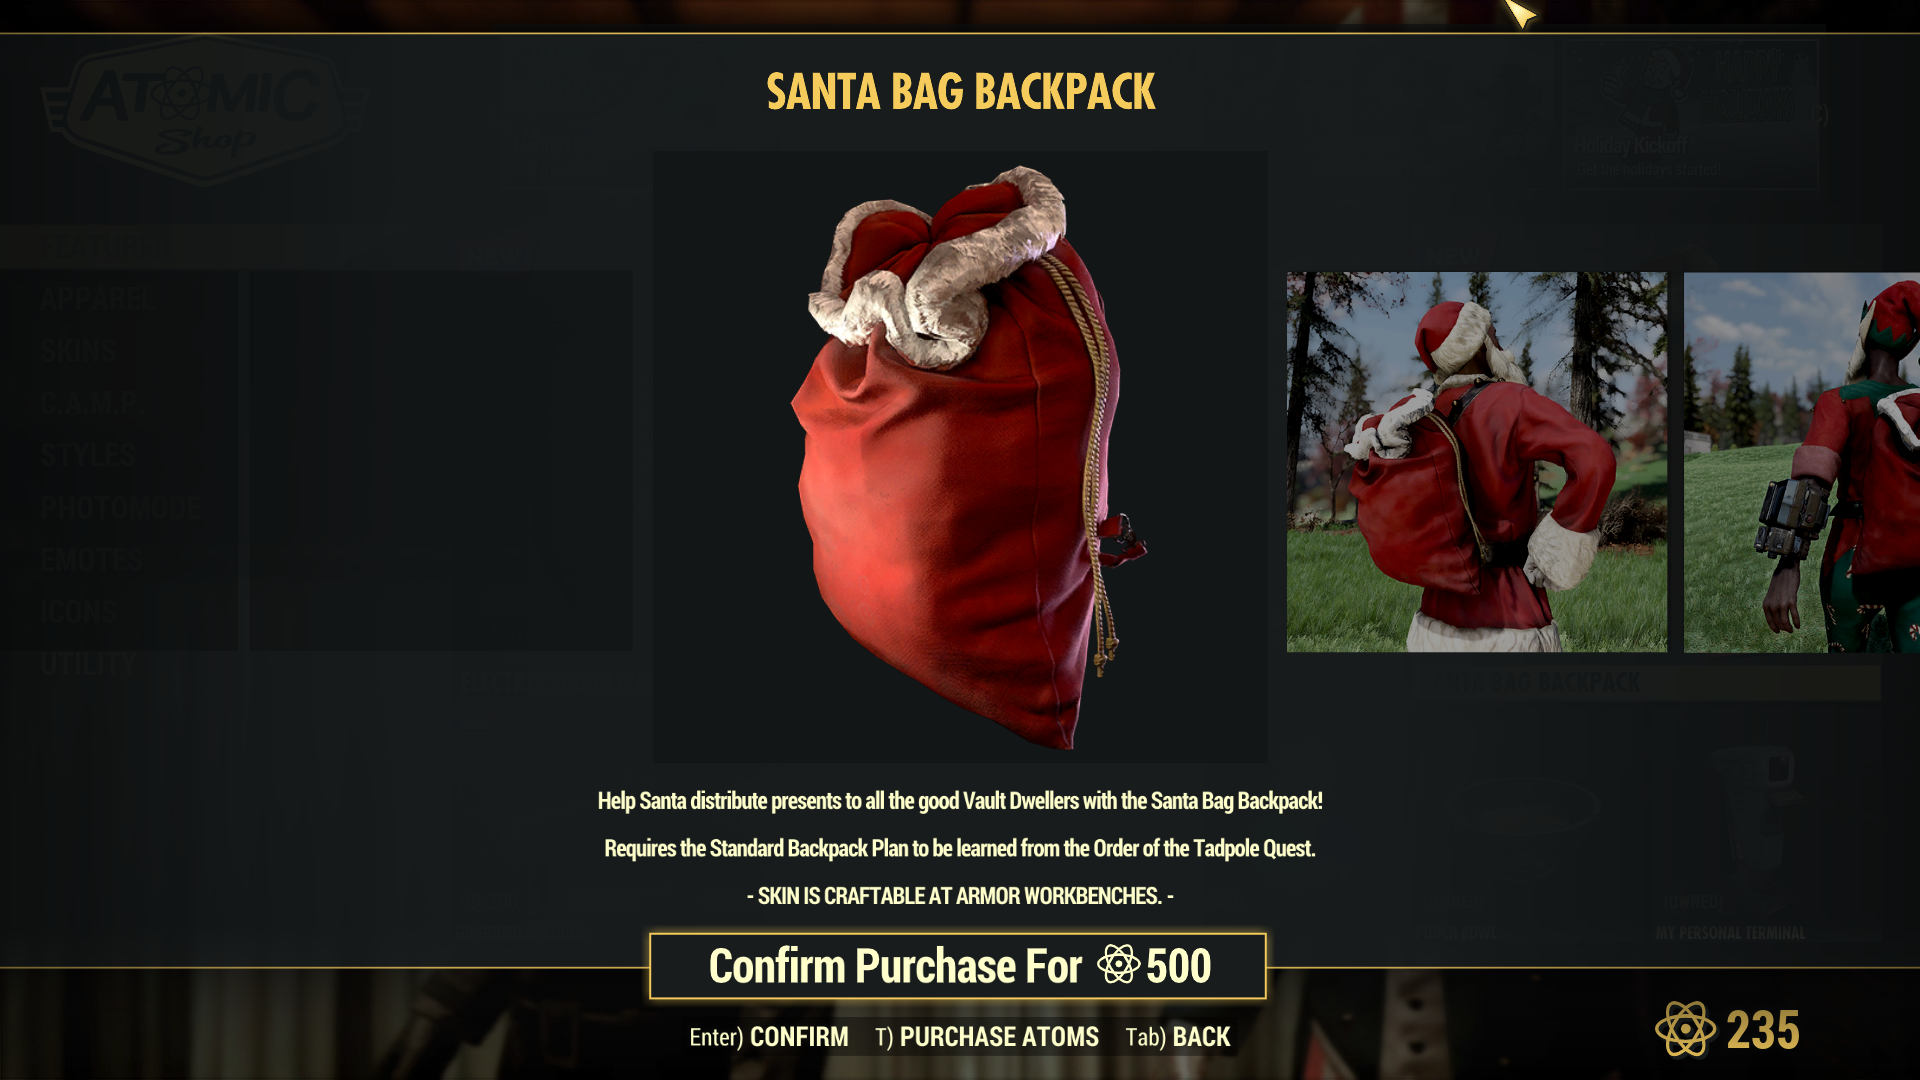1920x1080 pixels.
Task: Click the Atomic Shop logo
Action: coord(205,110)
